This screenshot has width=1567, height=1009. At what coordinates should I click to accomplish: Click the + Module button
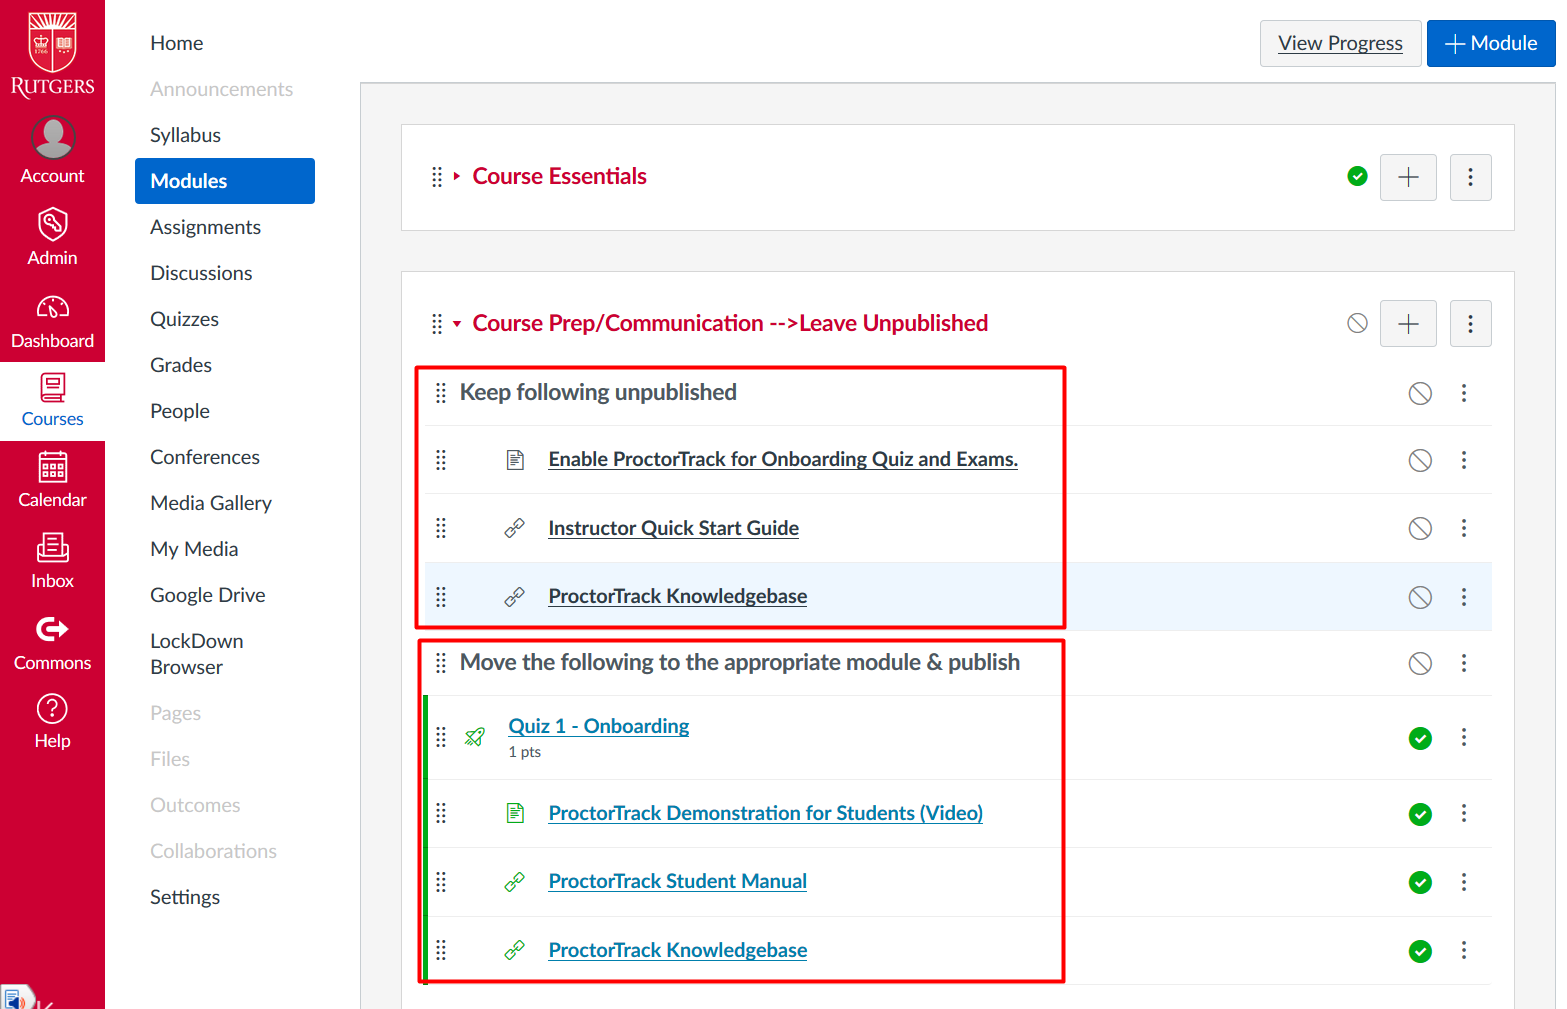click(1491, 43)
